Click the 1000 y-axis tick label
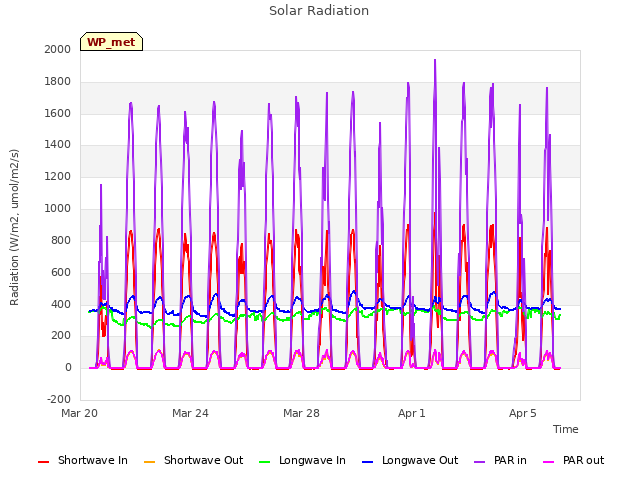Image resolution: width=640 pixels, height=480 pixels. click(58, 209)
